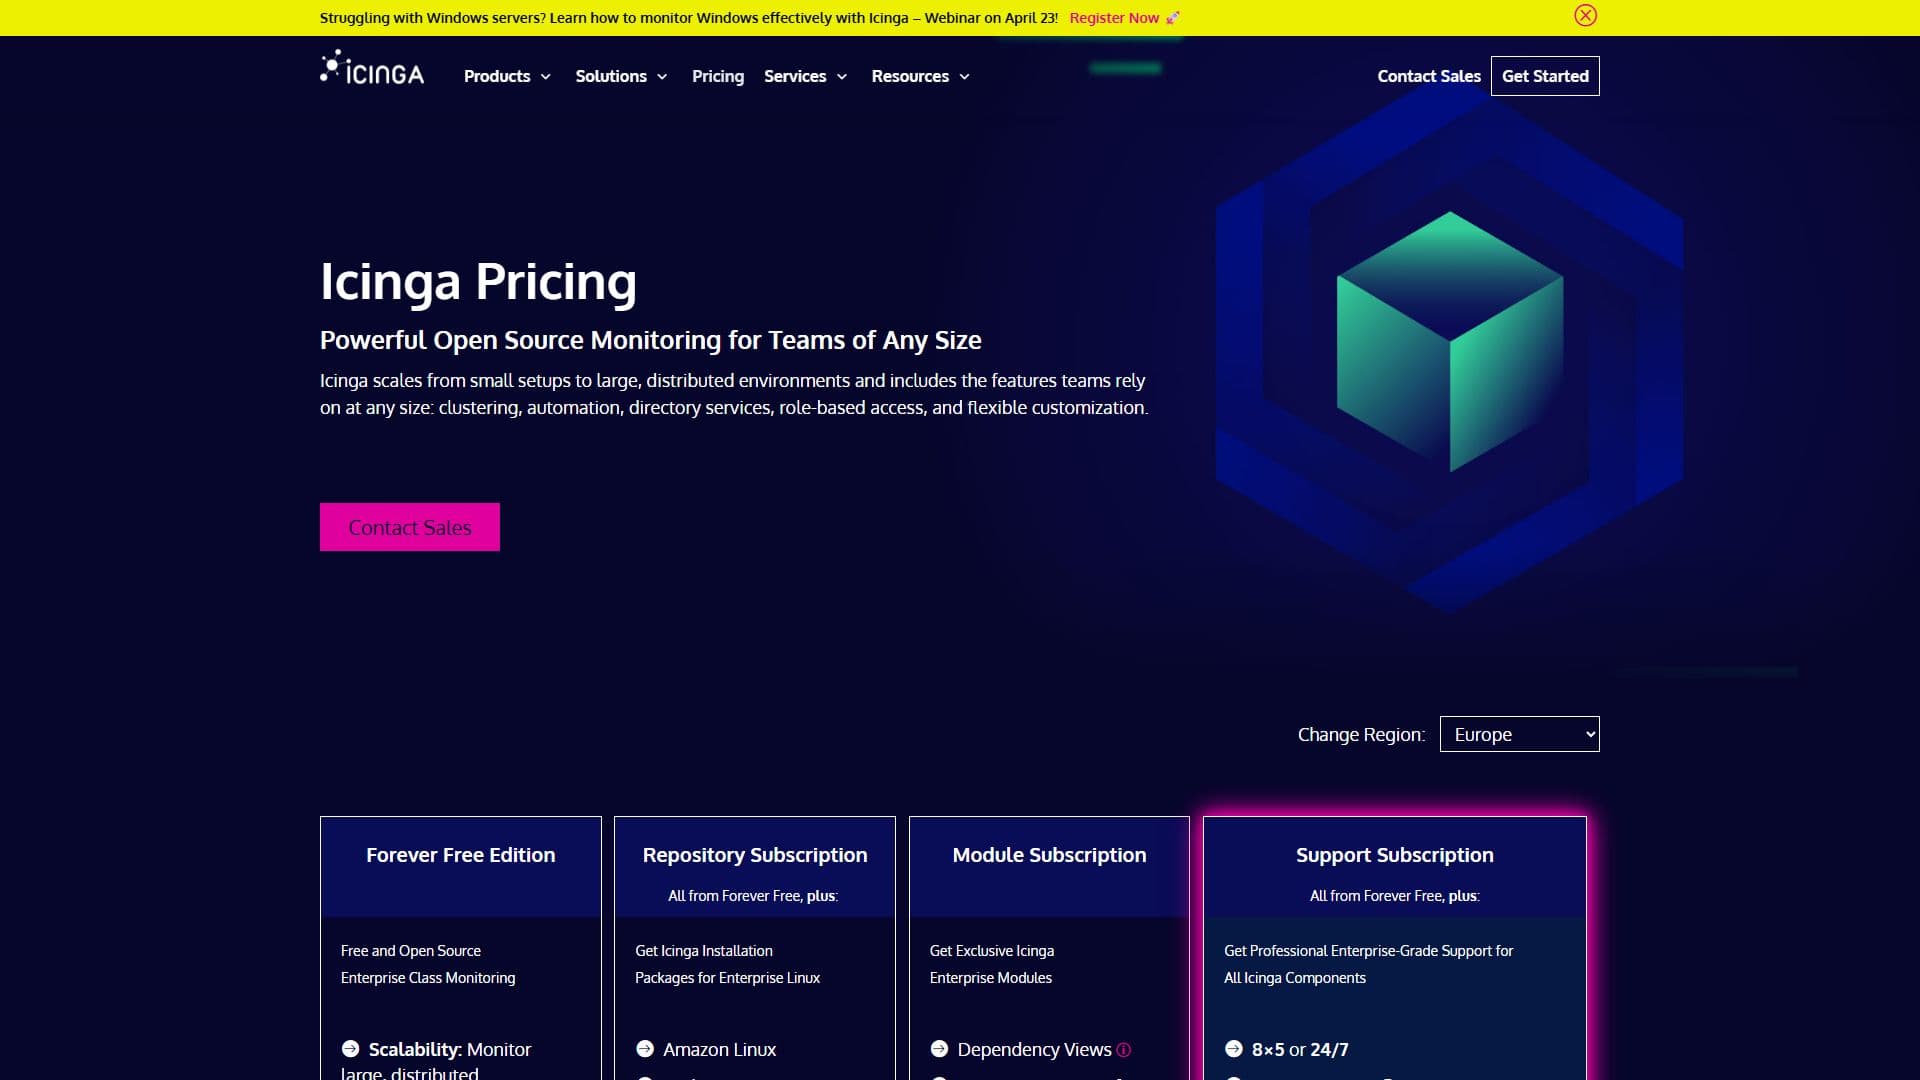Select the Module Subscription heading
The width and height of the screenshot is (1920, 1080).
(x=1049, y=855)
